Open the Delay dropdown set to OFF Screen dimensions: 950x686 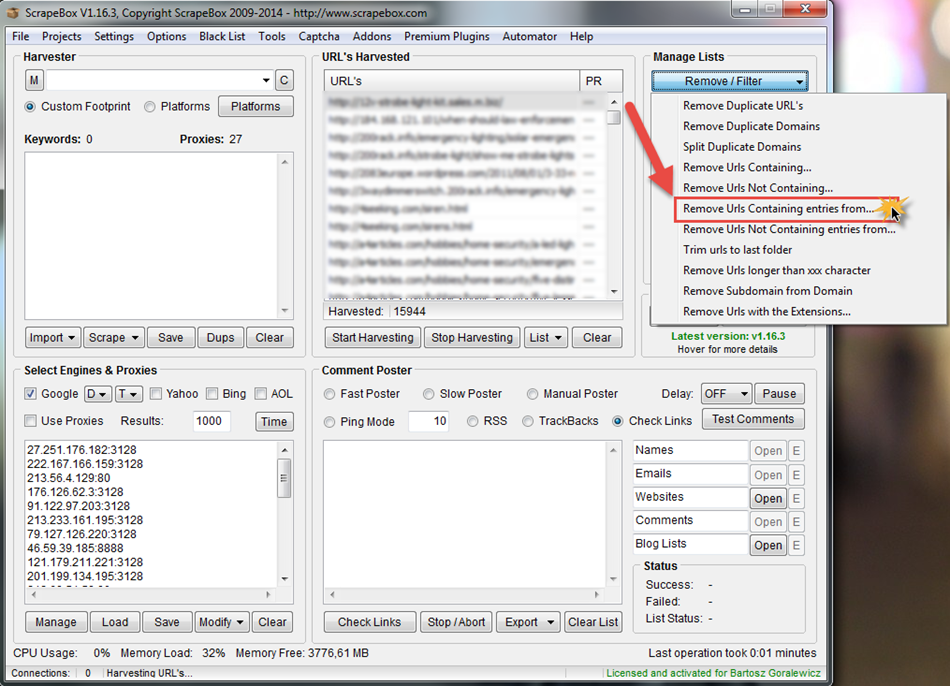[x=726, y=394]
